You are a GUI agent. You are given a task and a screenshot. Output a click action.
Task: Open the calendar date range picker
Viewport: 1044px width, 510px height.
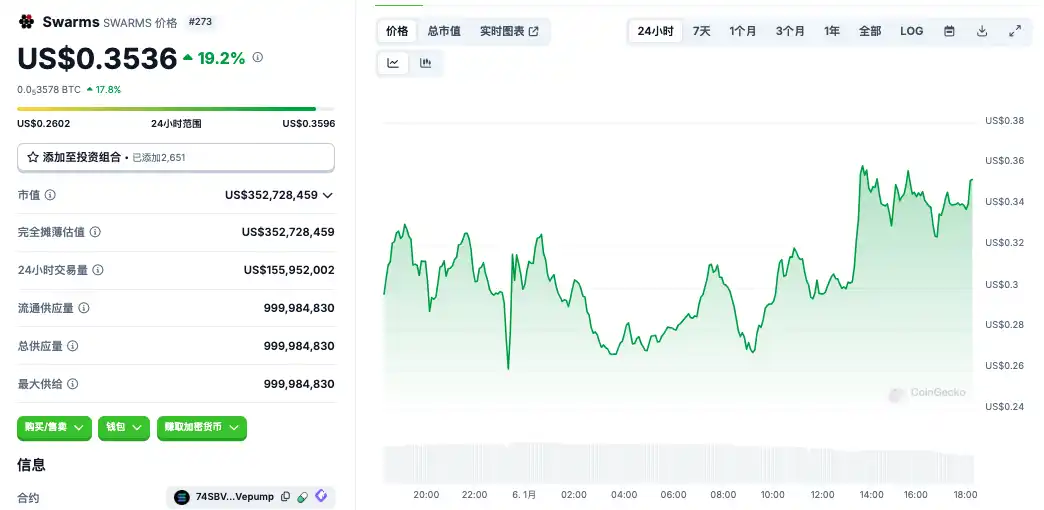coord(949,31)
